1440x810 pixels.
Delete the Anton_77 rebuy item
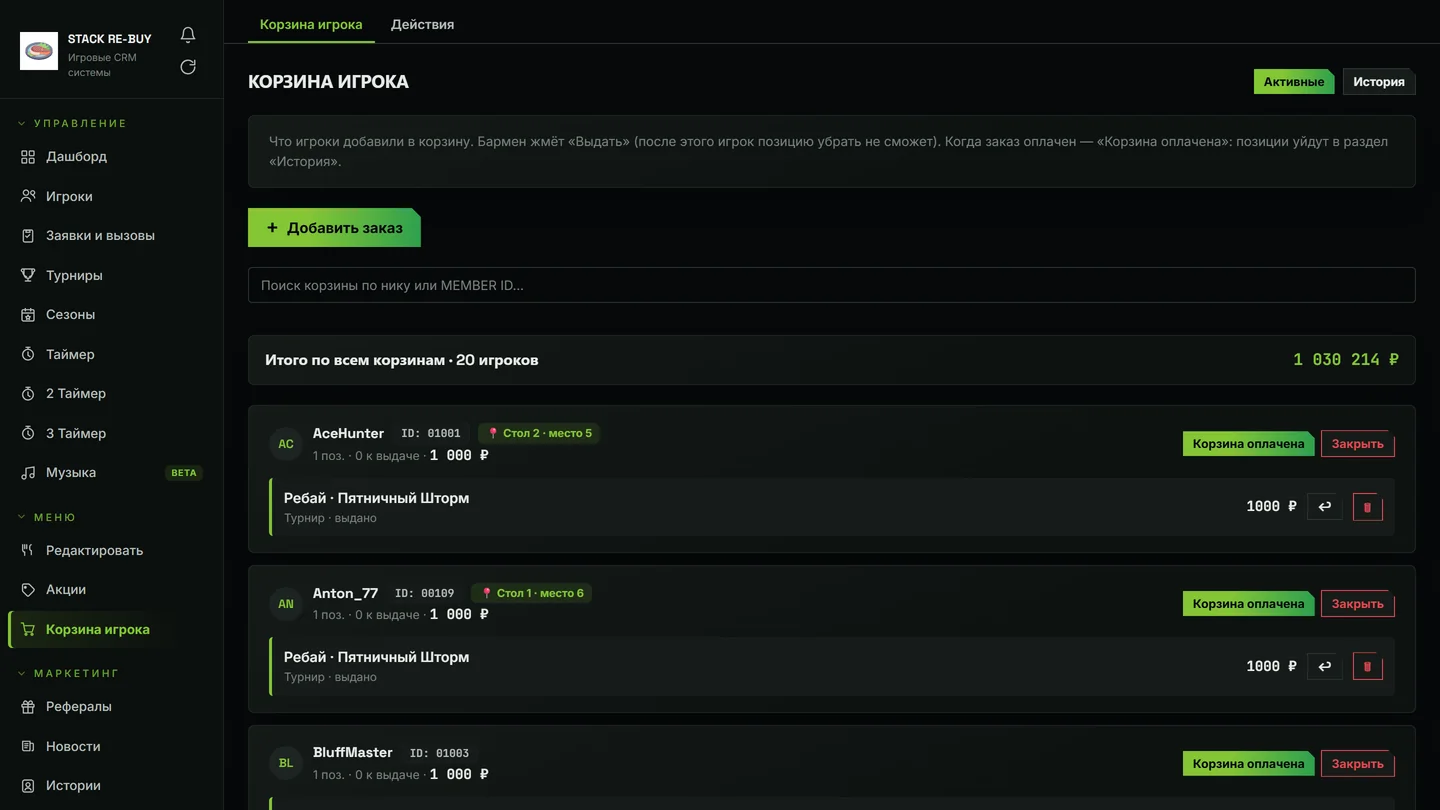pyautogui.click(x=1368, y=666)
